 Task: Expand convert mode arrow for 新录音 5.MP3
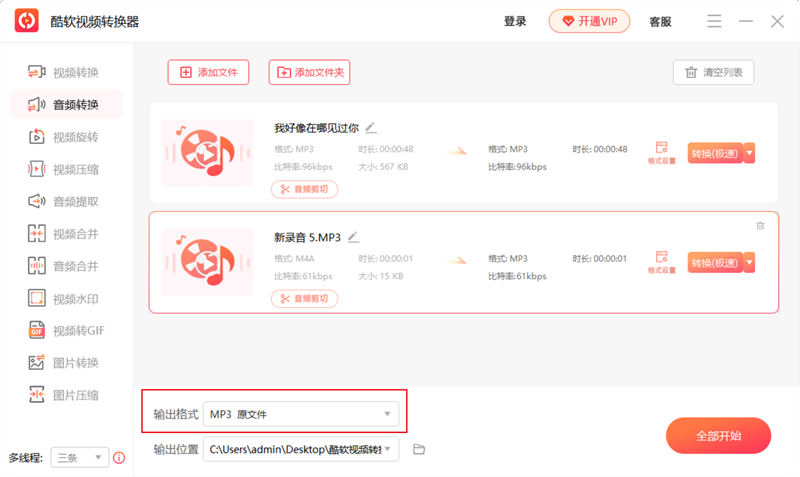pos(749,263)
